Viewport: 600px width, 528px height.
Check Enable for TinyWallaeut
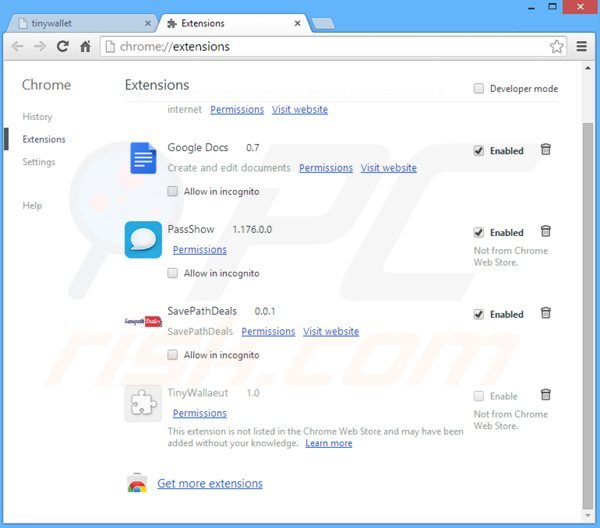[x=479, y=396]
